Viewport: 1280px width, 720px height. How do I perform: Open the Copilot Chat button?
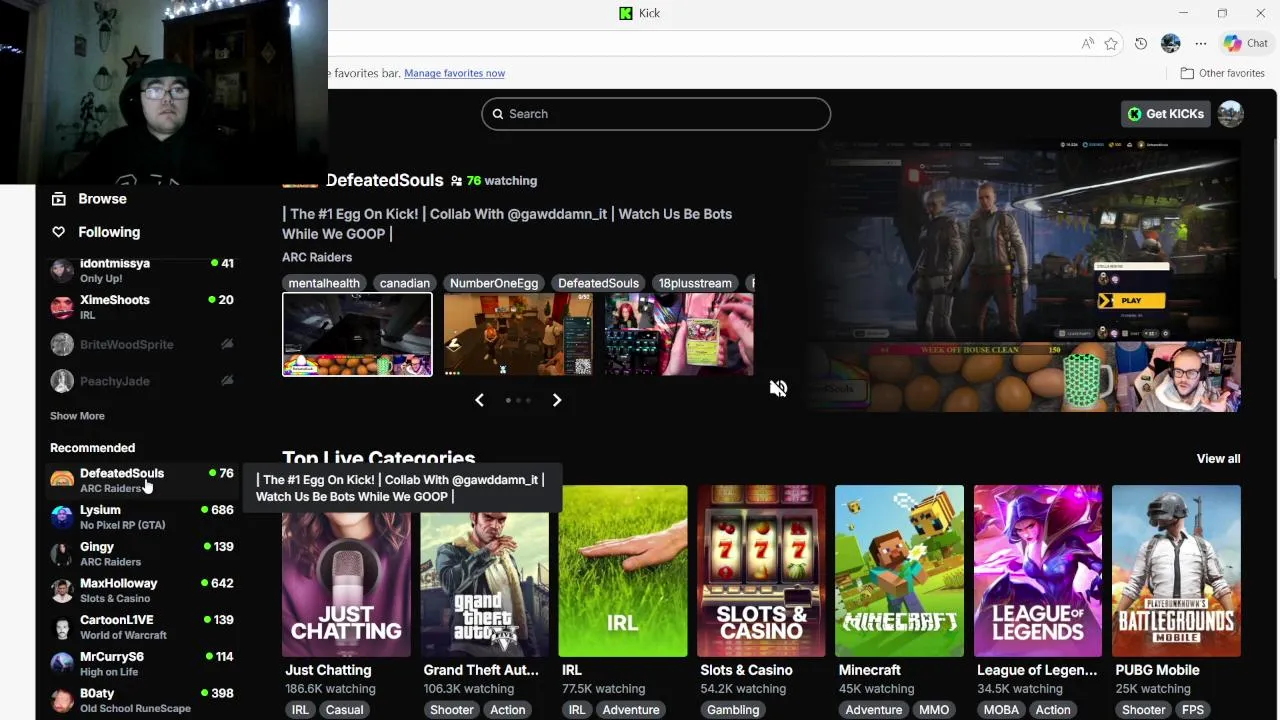[x=1246, y=43]
